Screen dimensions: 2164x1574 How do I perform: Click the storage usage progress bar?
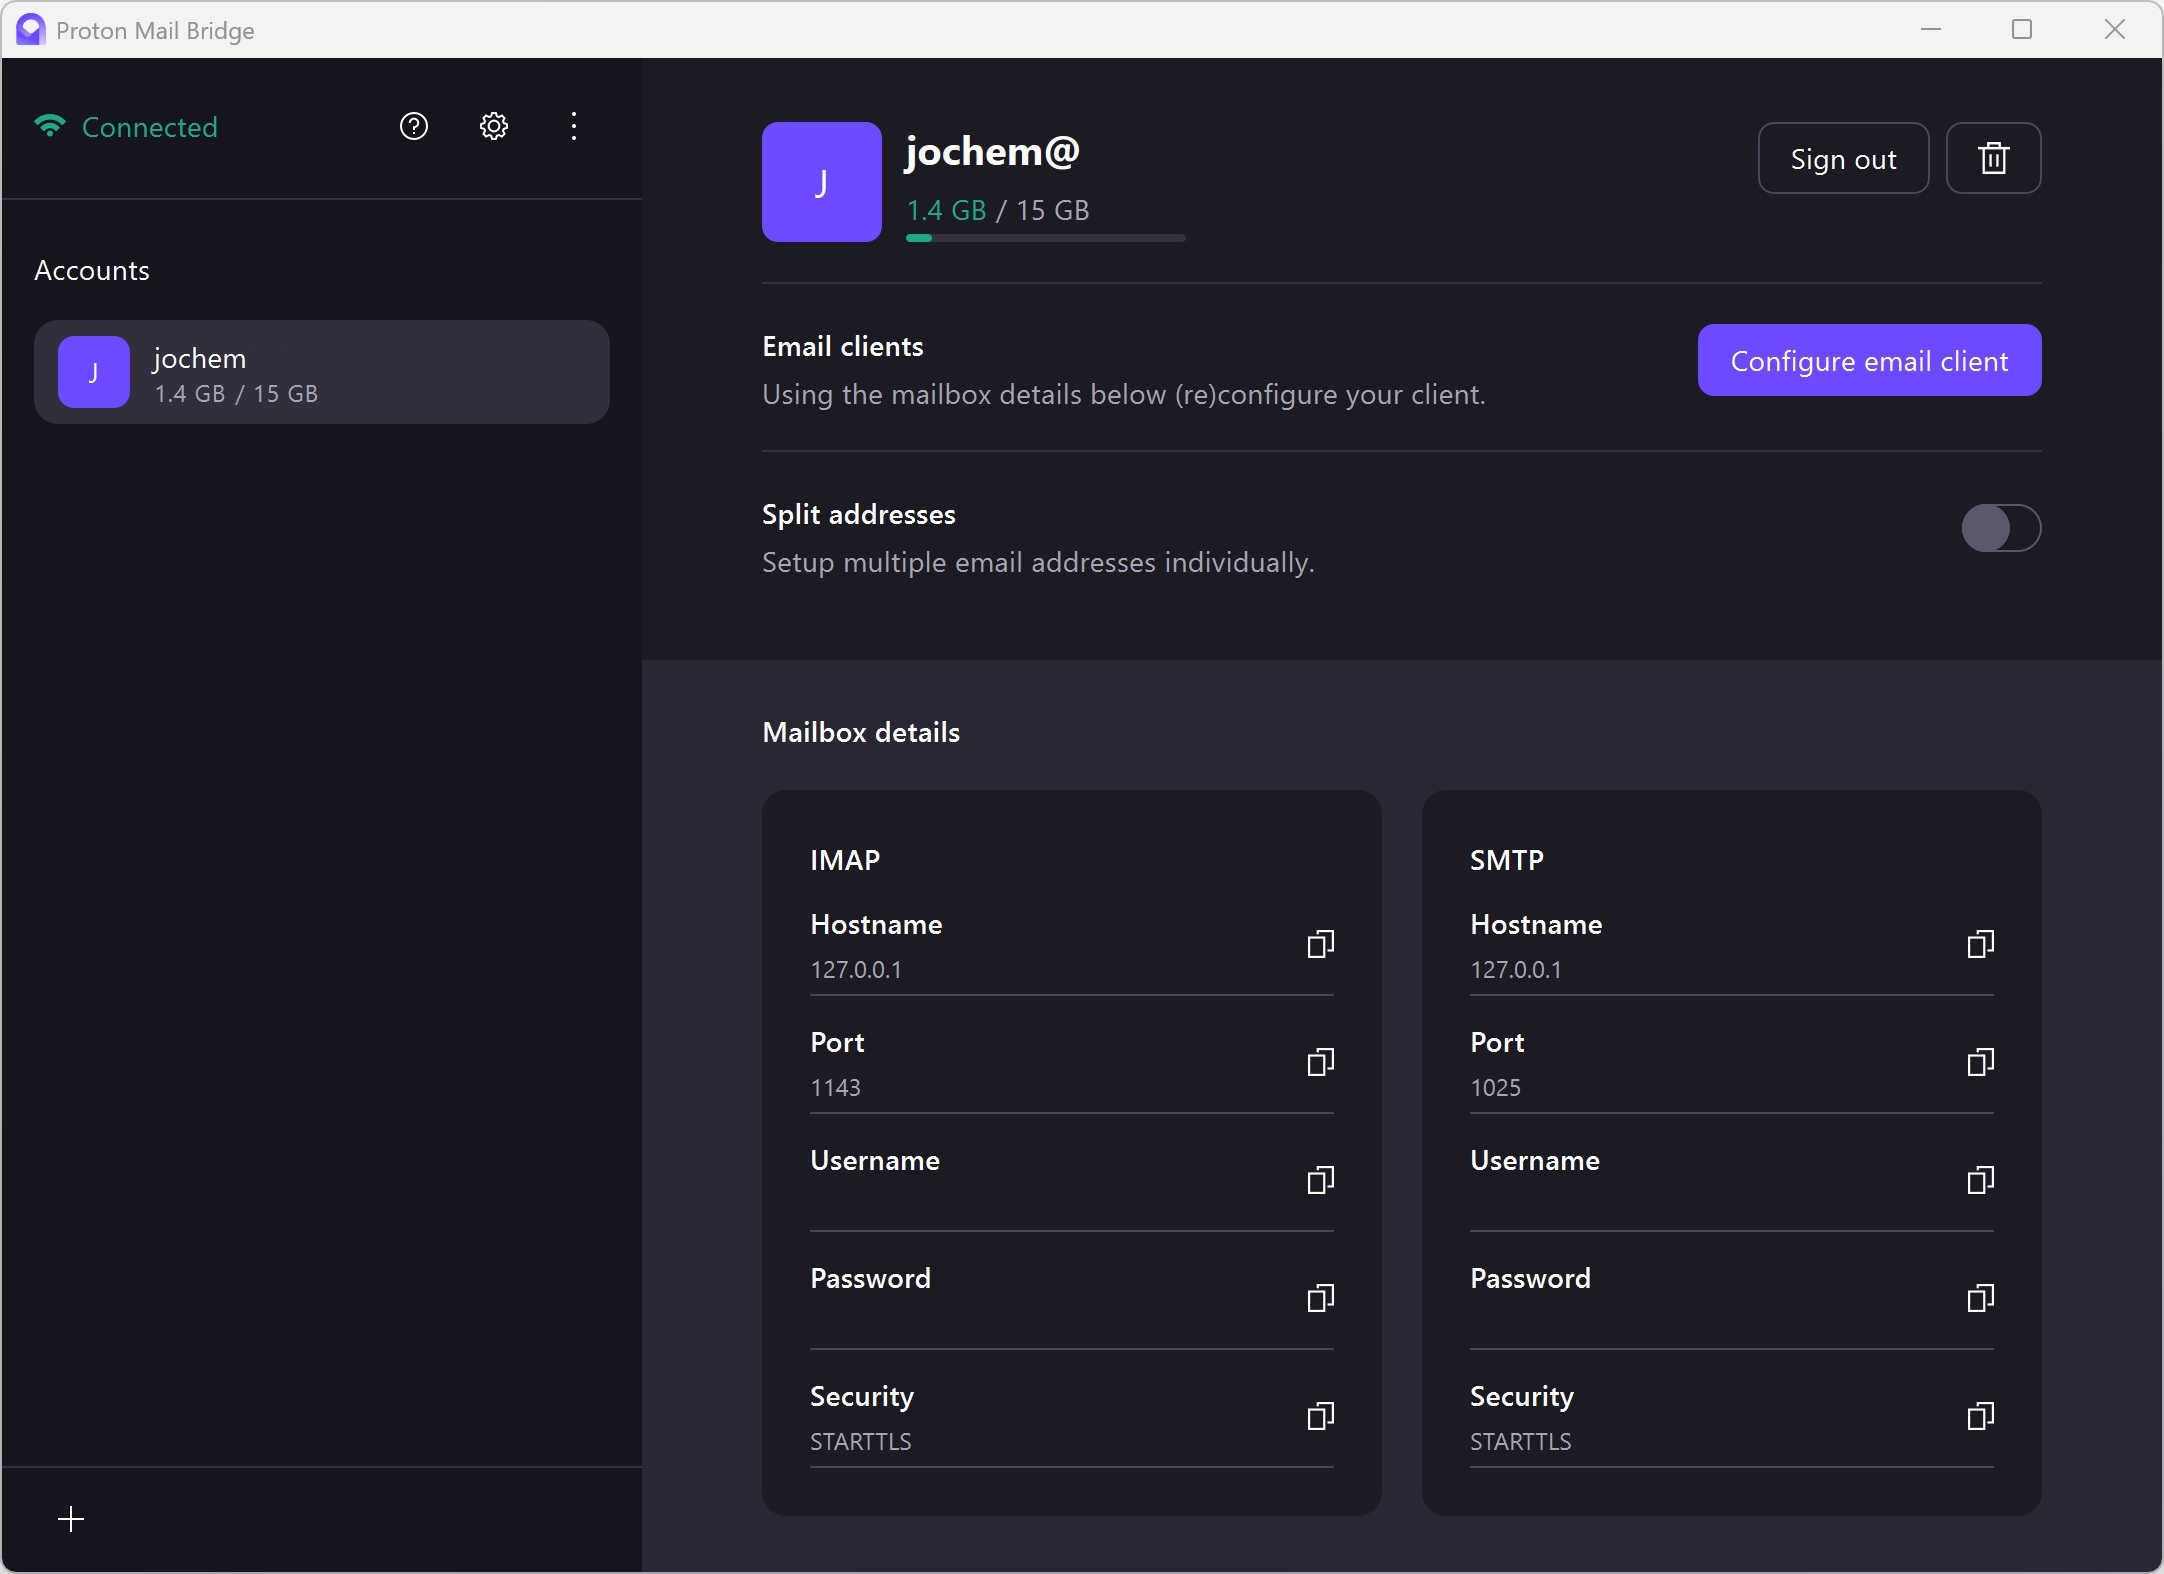[1044, 239]
